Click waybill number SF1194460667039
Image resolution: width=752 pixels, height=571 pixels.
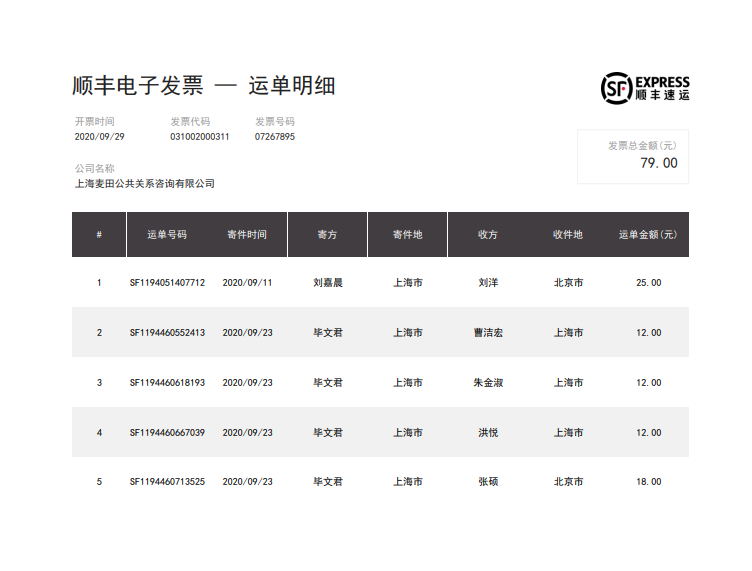(x=167, y=433)
